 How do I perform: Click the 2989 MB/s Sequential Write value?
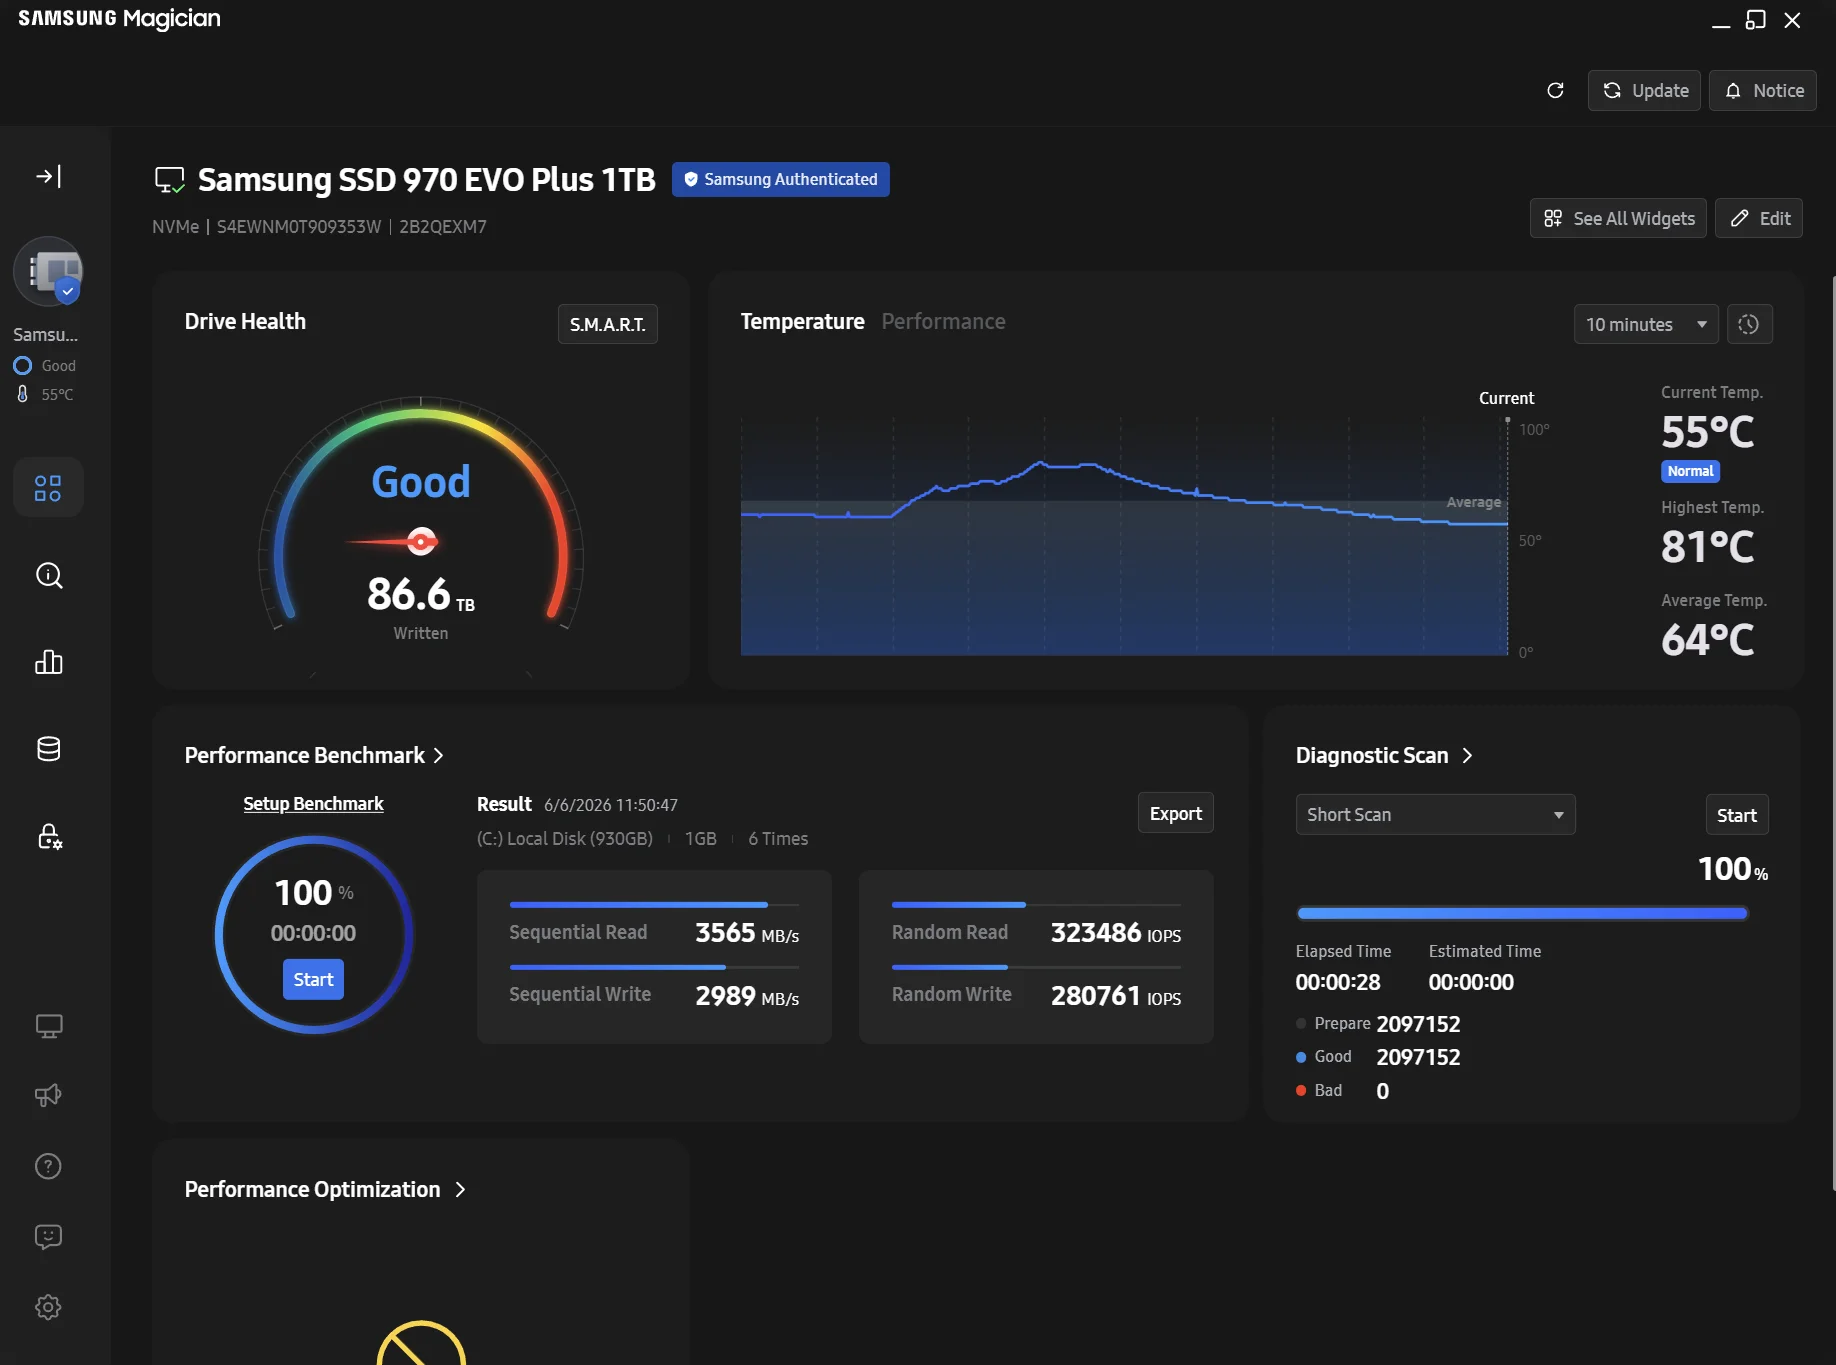coord(747,996)
